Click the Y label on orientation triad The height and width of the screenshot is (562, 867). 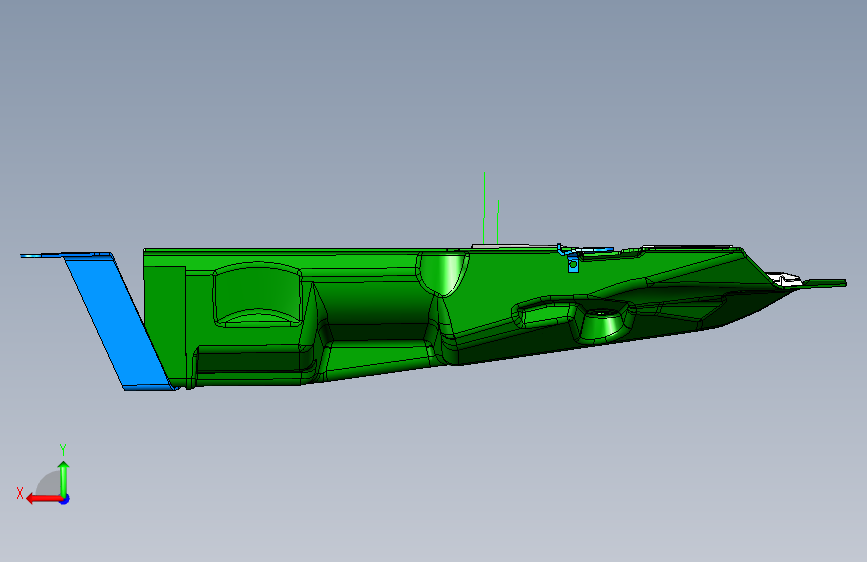63,450
